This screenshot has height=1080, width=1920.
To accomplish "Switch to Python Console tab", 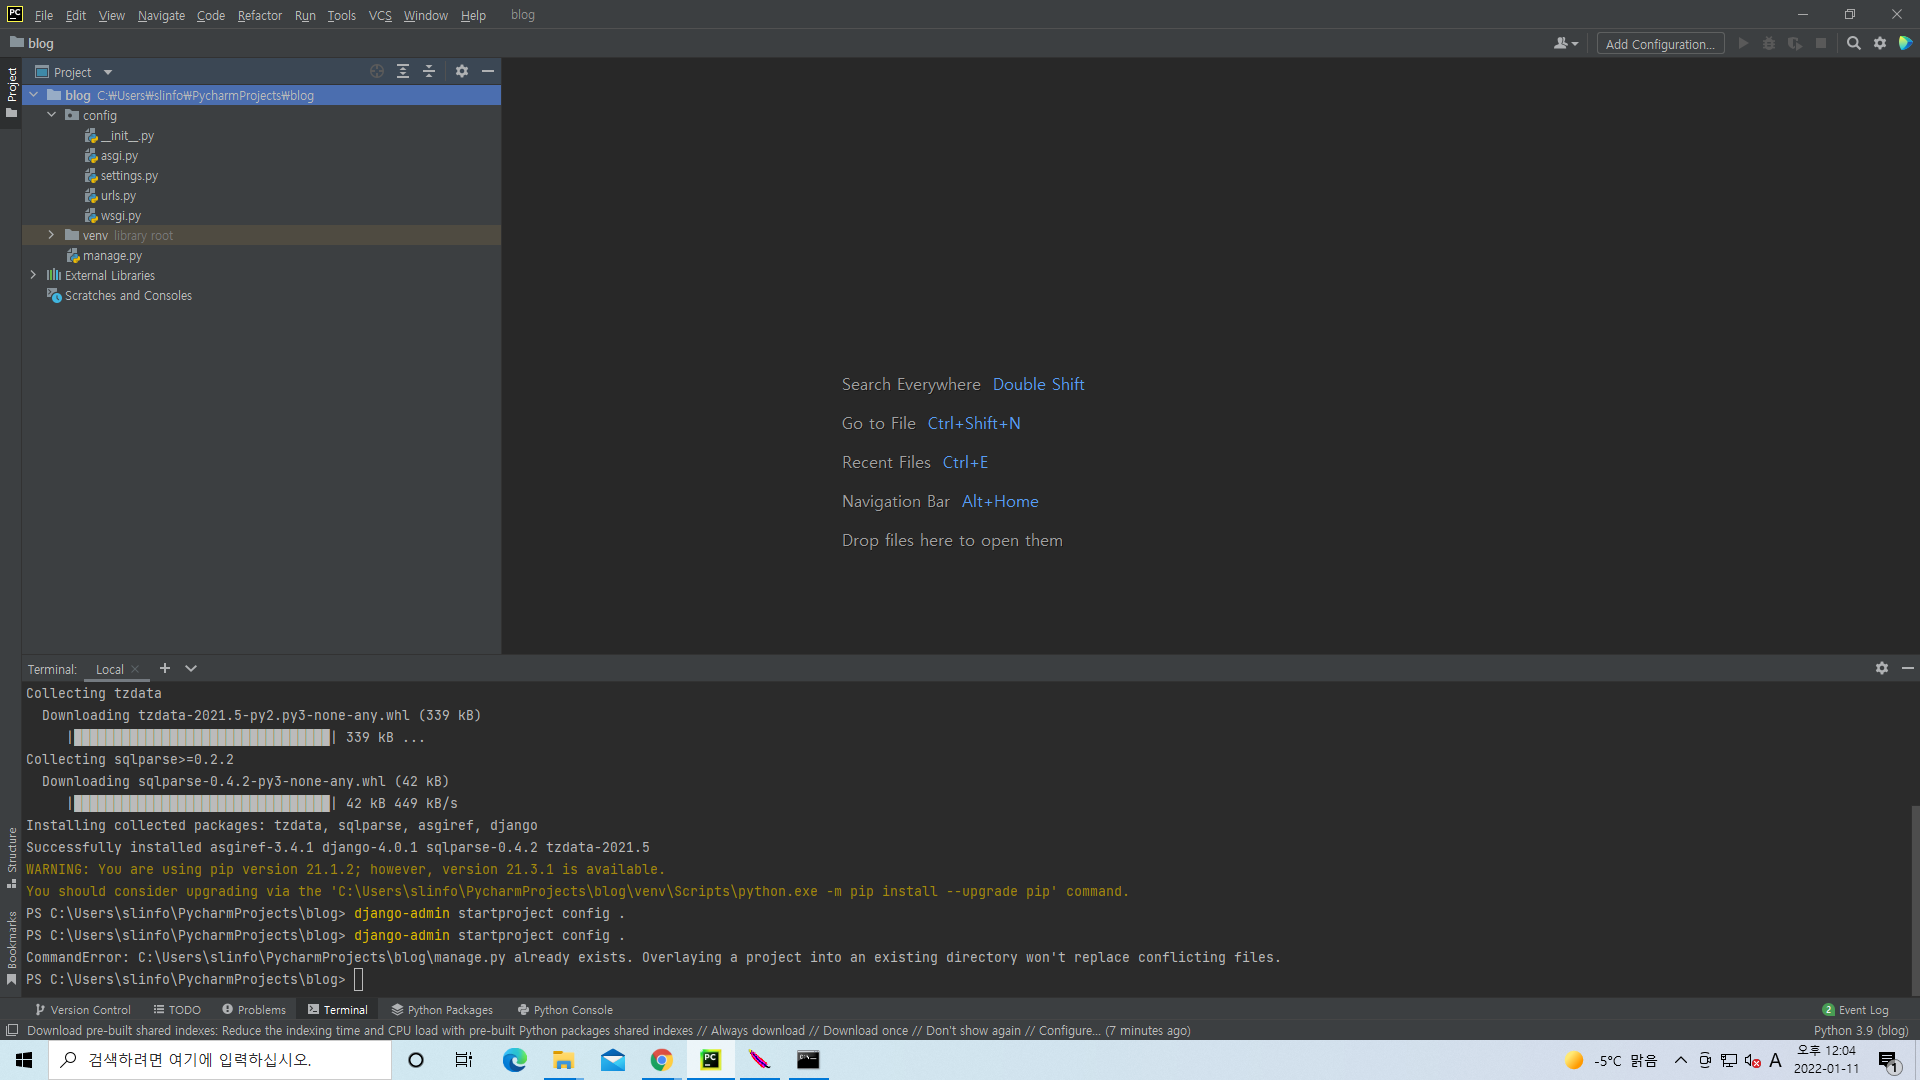I will (x=565, y=1010).
